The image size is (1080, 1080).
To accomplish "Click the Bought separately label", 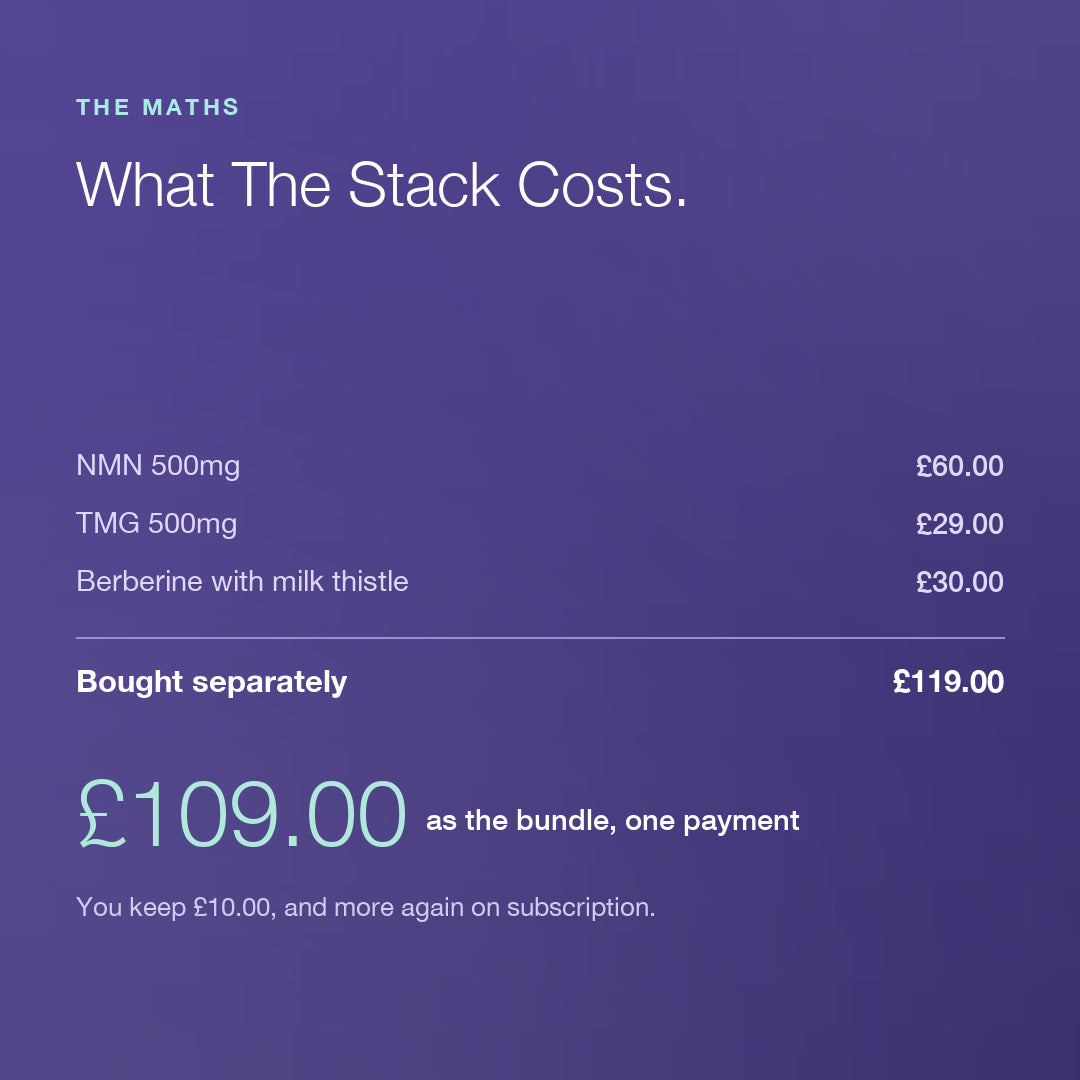I will click(211, 683).
